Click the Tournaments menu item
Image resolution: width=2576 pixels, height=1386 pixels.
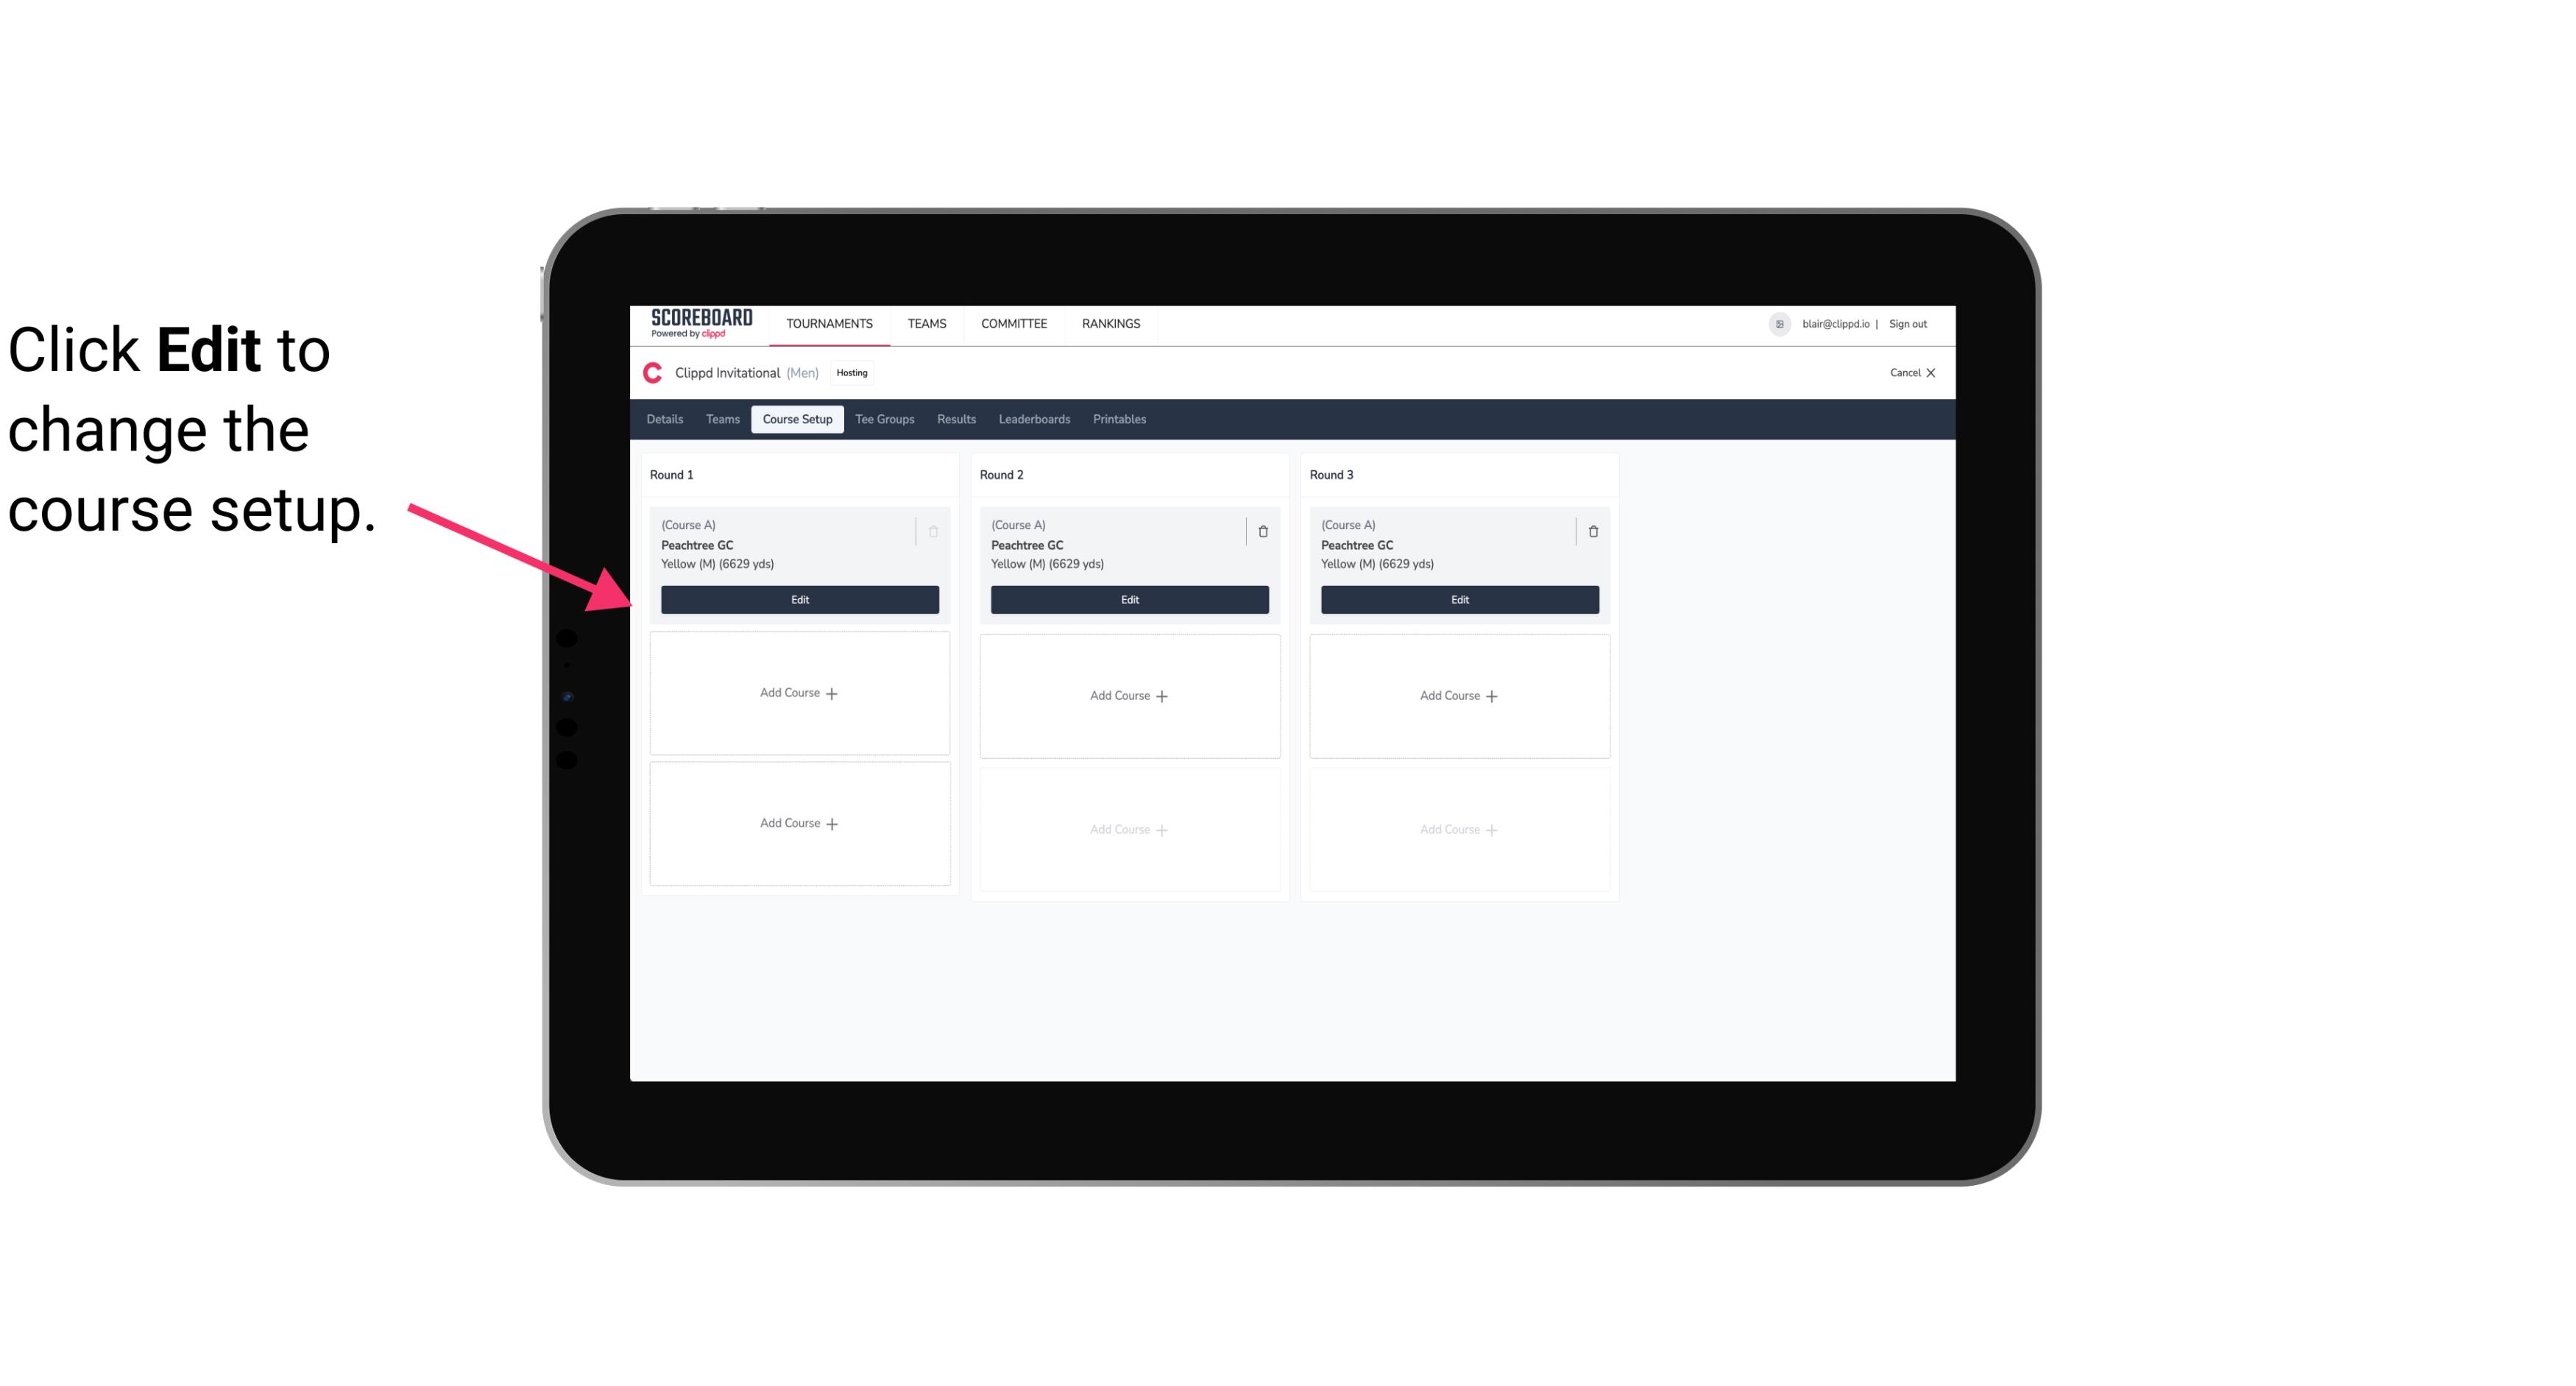(832, 322)
